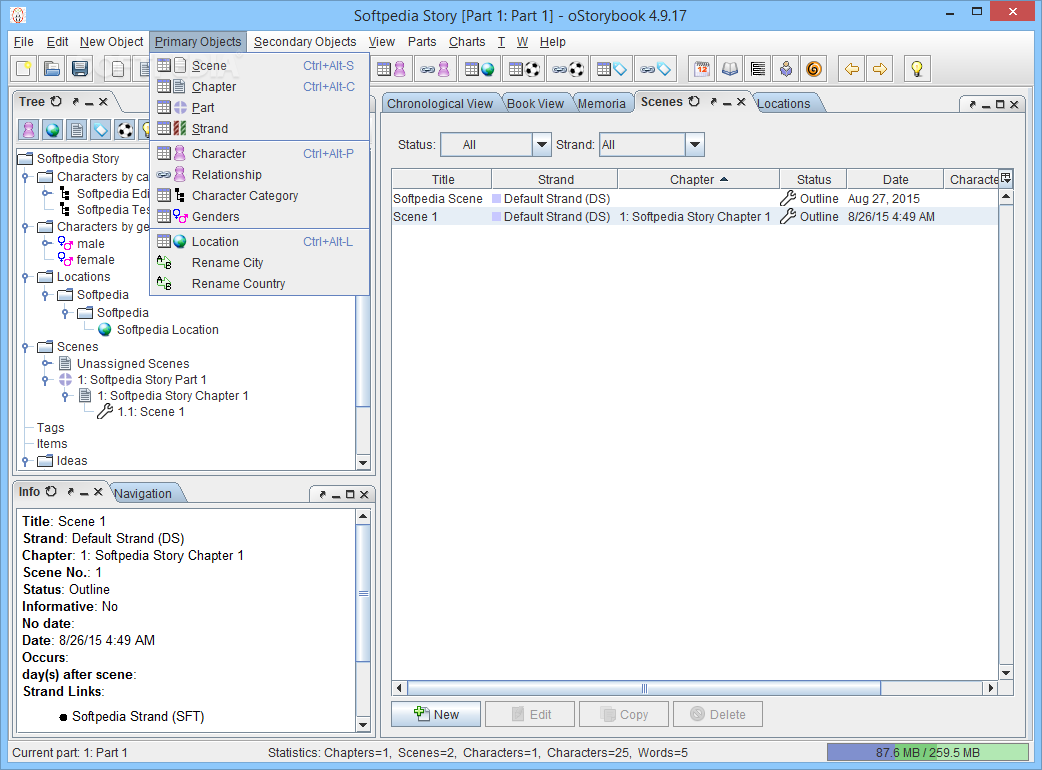This screenshot has height=770, width=1042.
Task: Refresh the Scenes tab view
Action: pos(694,101)
